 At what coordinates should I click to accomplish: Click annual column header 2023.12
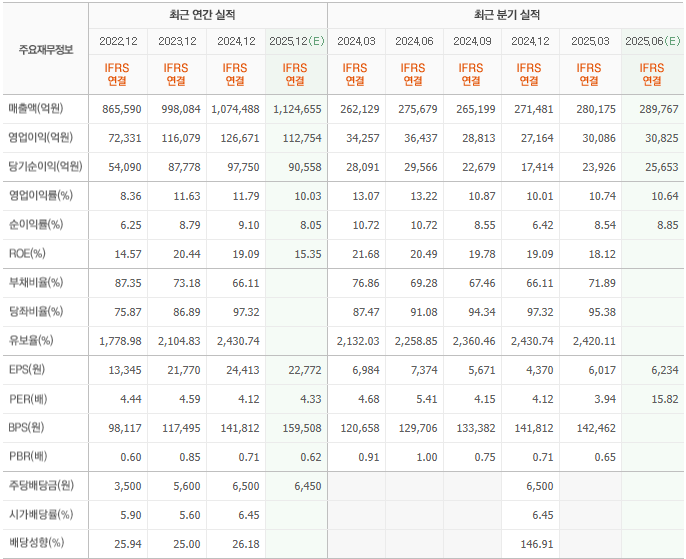[x=177, y=42]
